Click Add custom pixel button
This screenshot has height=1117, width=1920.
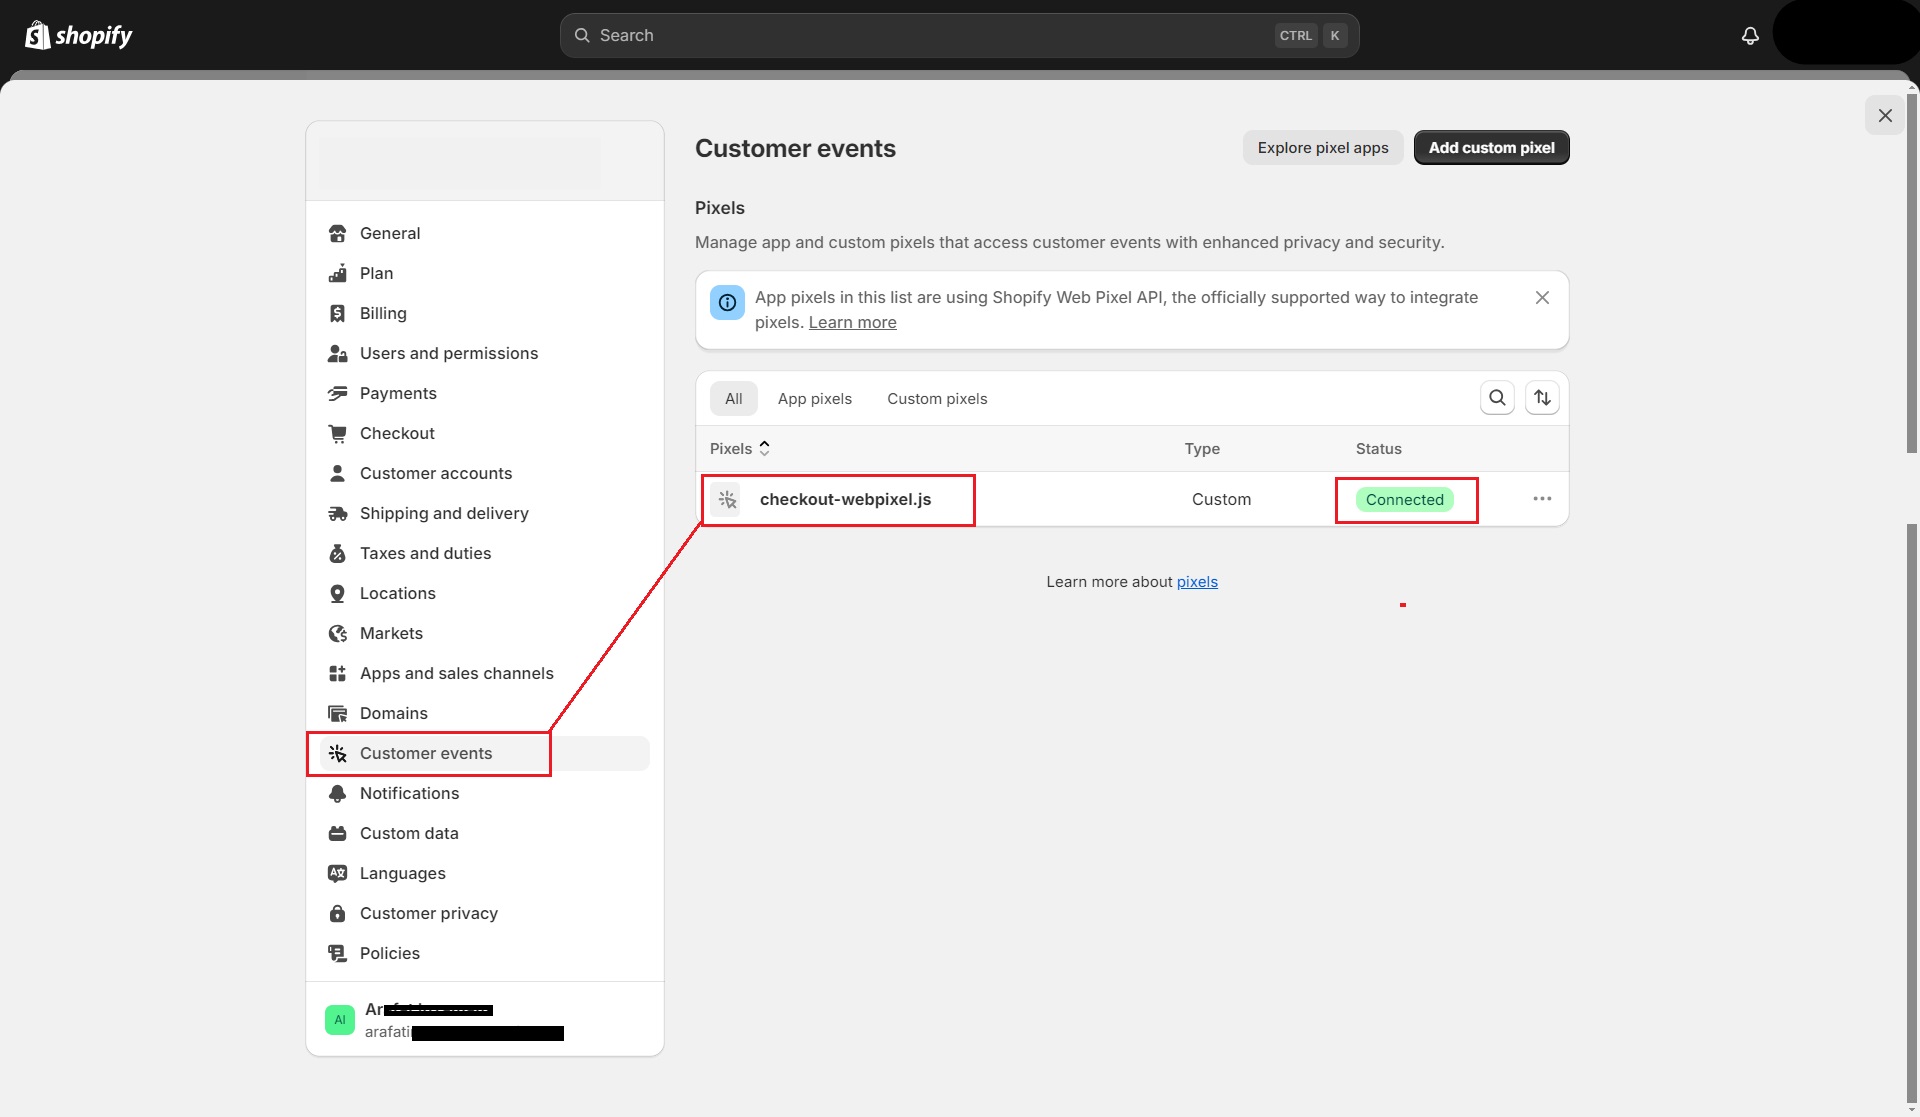pyautogui.click(x=1491, y=148)
